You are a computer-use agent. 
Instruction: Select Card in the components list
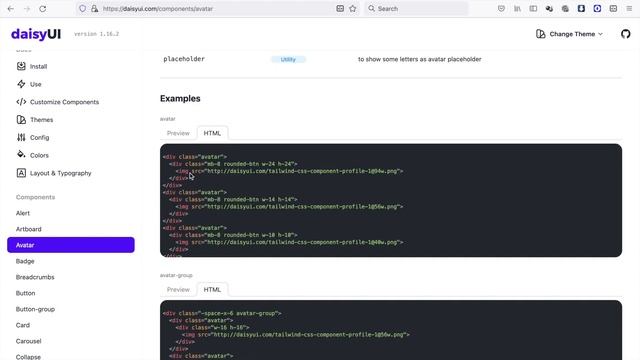(23, 325)
